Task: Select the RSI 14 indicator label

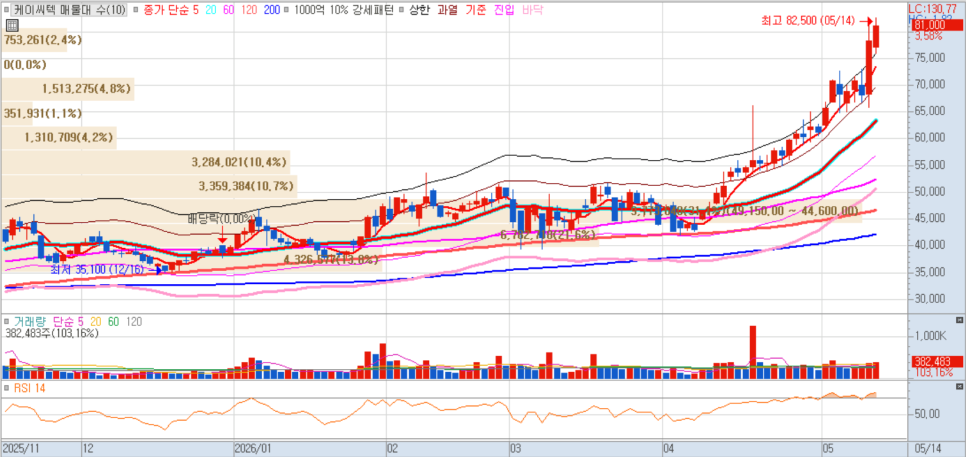Action: (x=30, y=387)
